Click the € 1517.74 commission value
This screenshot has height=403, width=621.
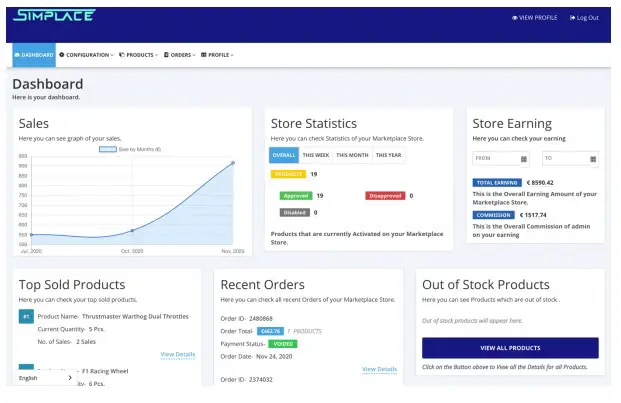click(533, 215)
